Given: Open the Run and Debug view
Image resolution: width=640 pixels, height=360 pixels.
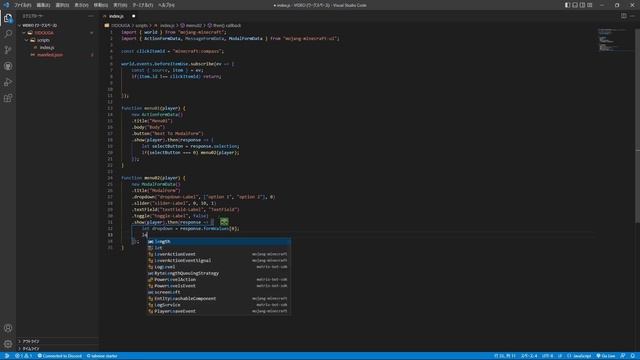Looking at the screenshot, I should [8, 82].
